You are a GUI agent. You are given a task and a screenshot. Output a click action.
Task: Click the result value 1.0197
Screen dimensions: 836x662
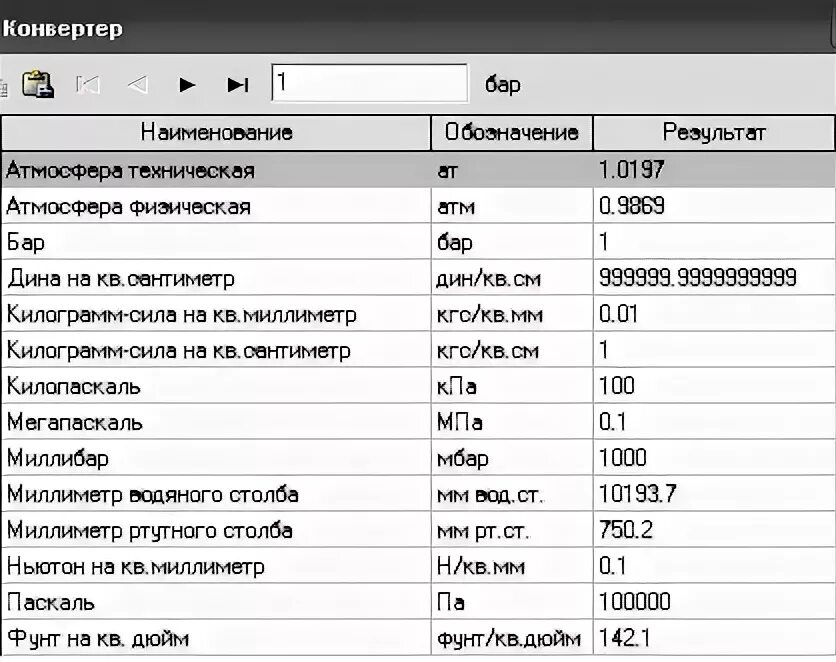click(x=632, y=170)
